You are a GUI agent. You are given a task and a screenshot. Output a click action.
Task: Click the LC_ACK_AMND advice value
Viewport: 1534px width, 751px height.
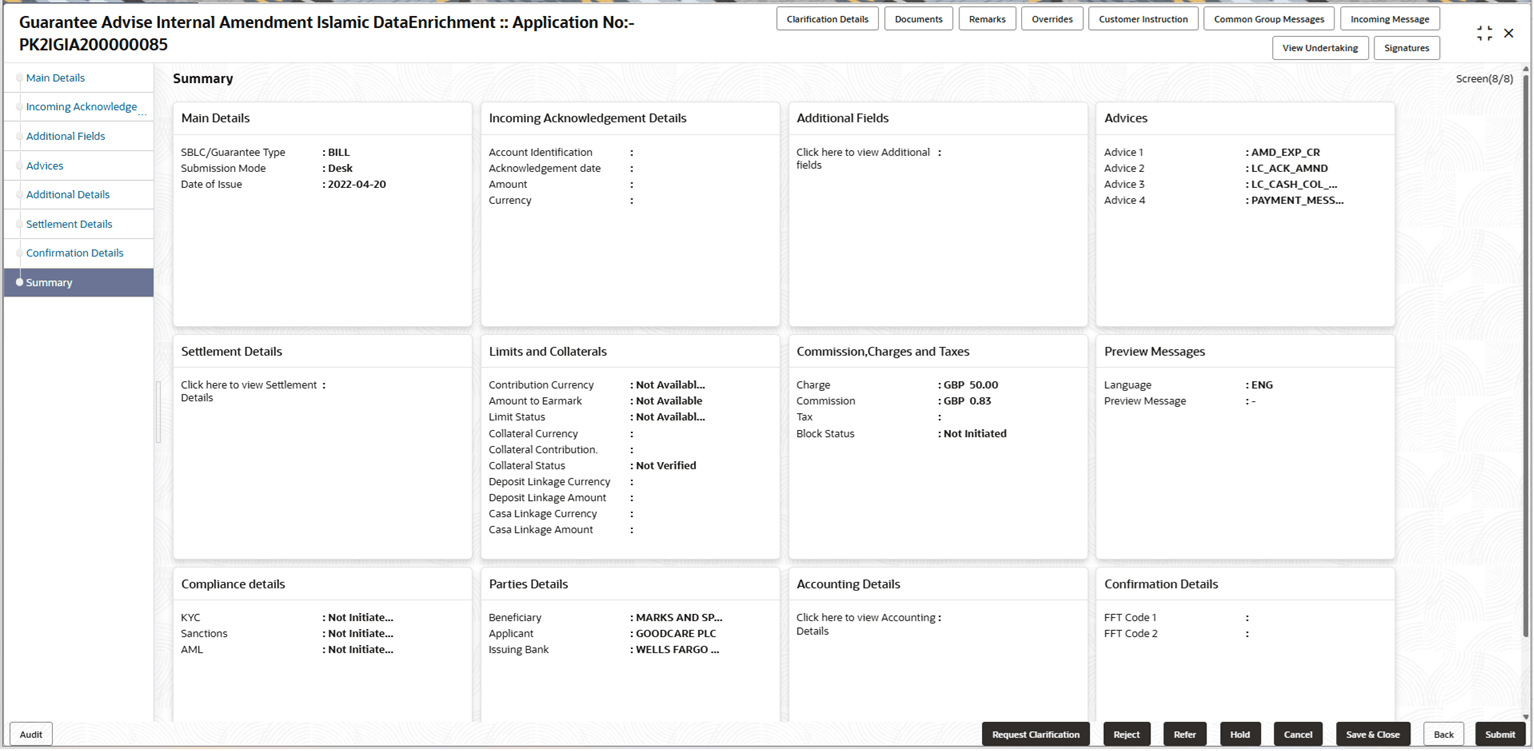pos(1289,169)
